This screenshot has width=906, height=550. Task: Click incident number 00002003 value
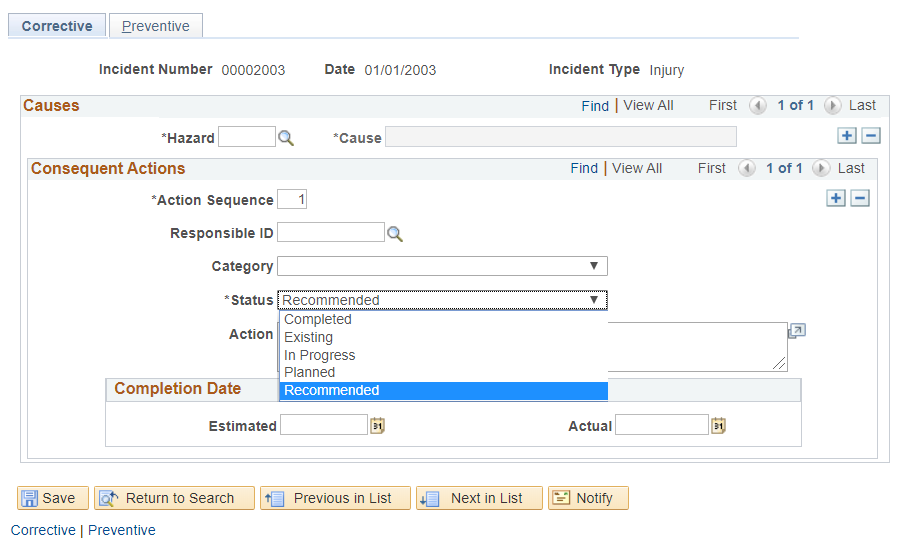coord(253,70)
